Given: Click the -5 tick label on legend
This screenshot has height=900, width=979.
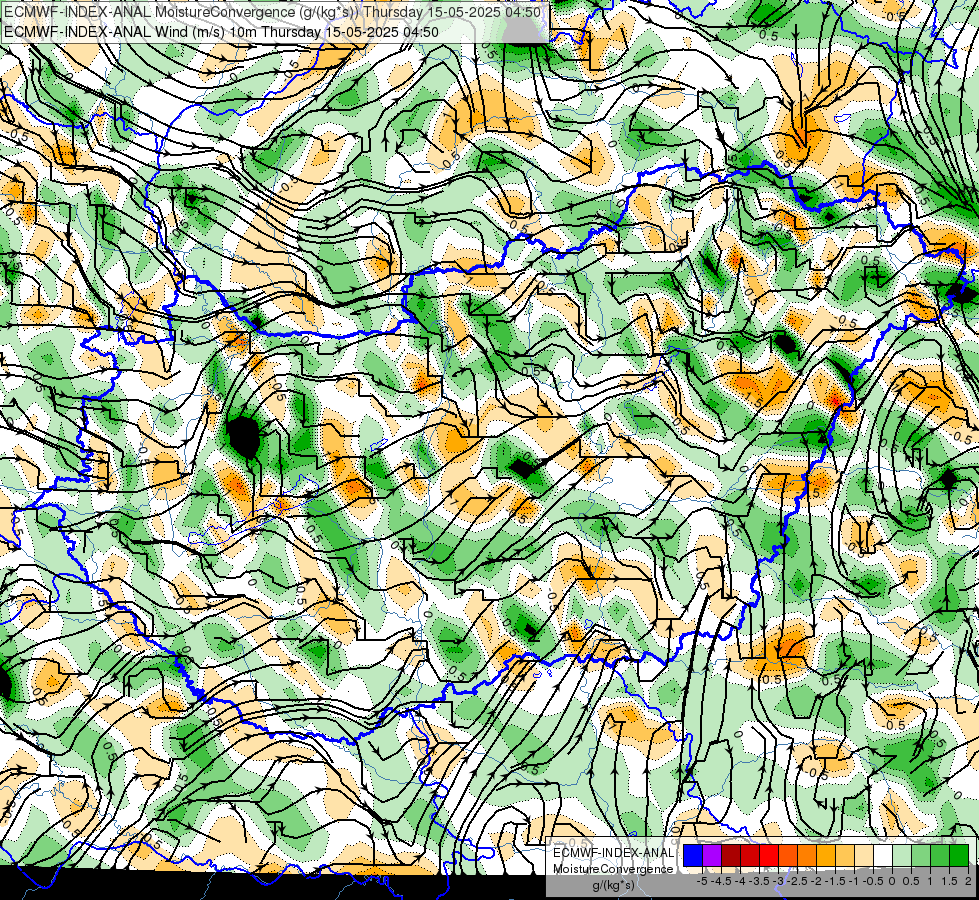Looking at the screenshot, I should 702,881.
